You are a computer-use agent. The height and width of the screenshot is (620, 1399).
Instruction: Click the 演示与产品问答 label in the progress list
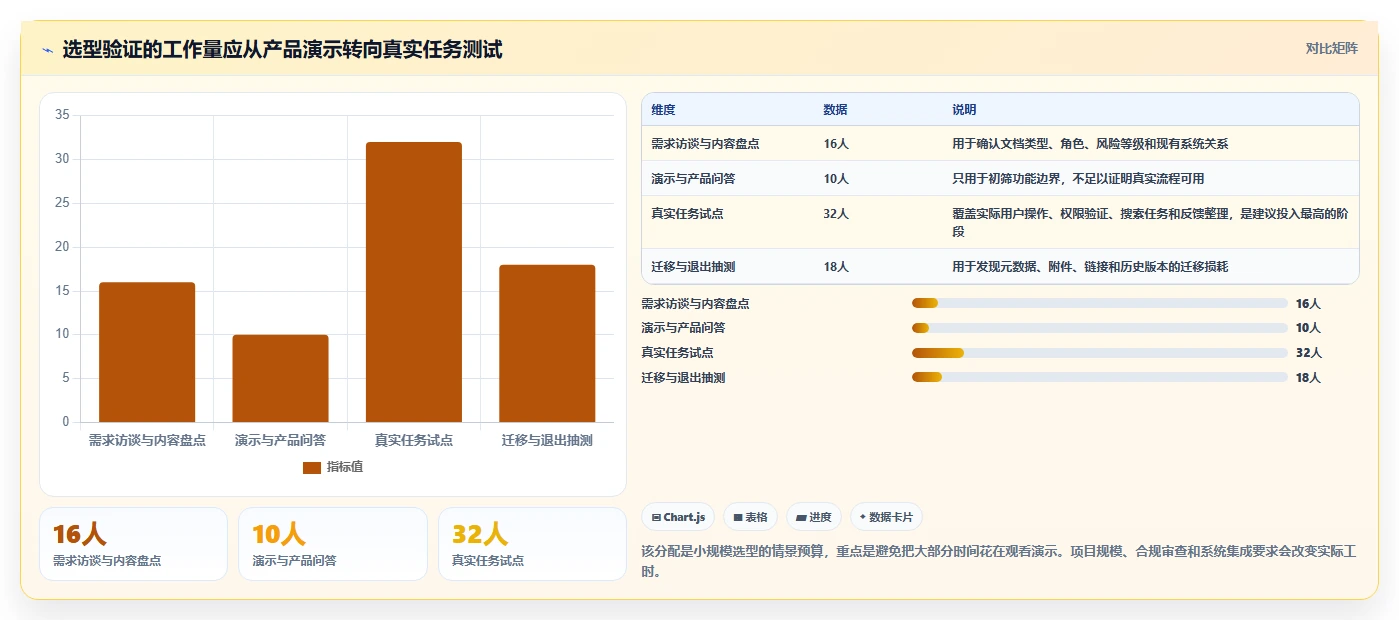click(683, 328)
